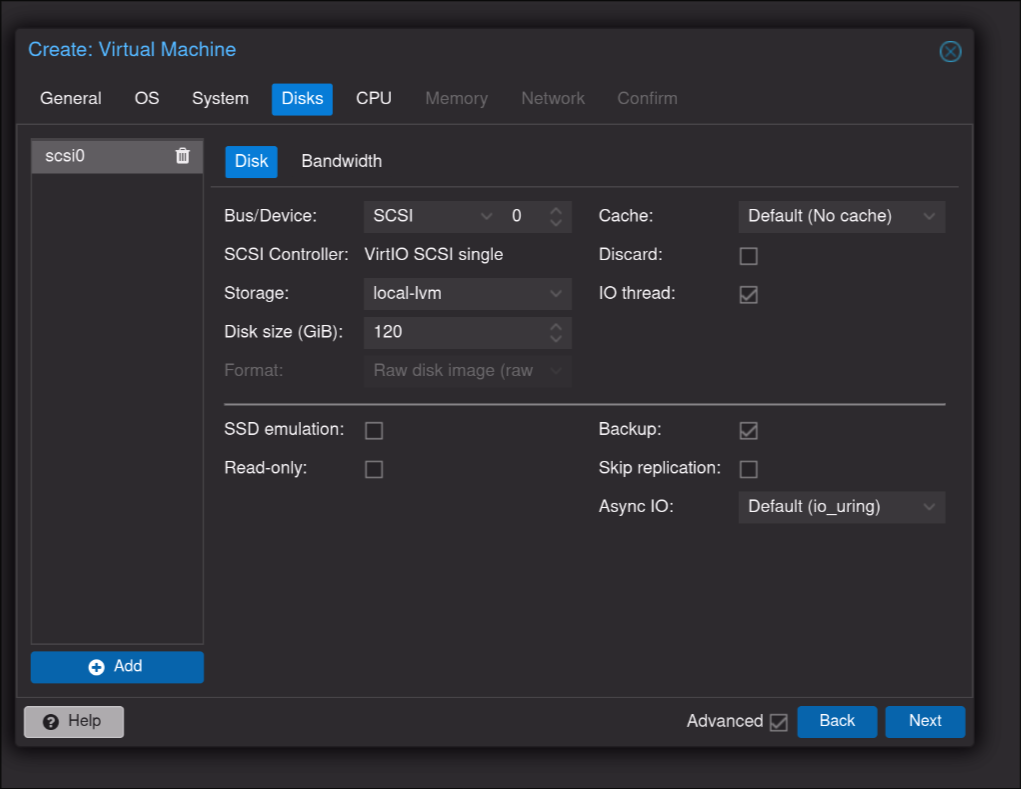Delete the scsi0 disk with trash icon
The height and width of the screenshot is (789, 1021).
(x=182, y=156)
